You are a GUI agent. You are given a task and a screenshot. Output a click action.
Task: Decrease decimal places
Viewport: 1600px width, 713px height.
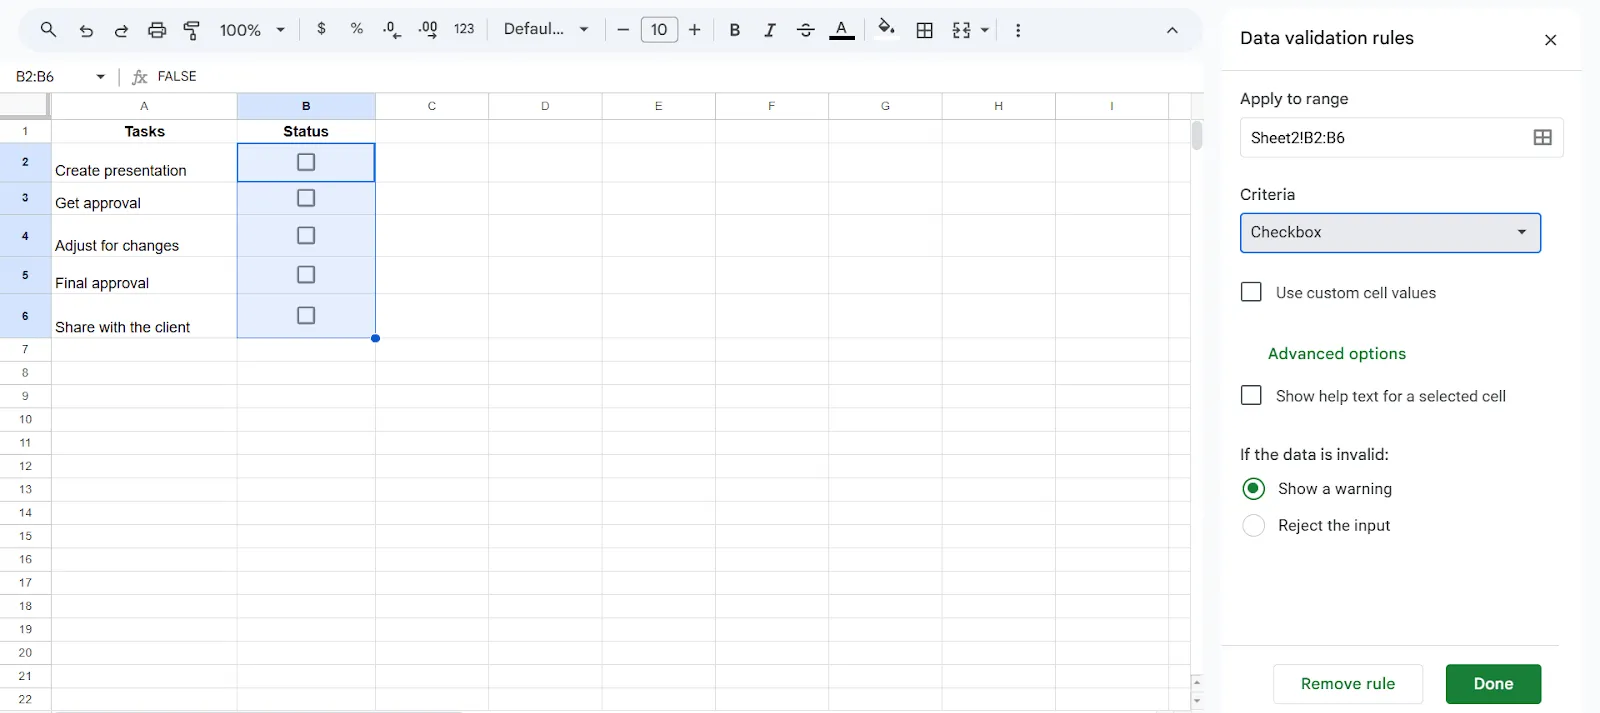[392, 30]
